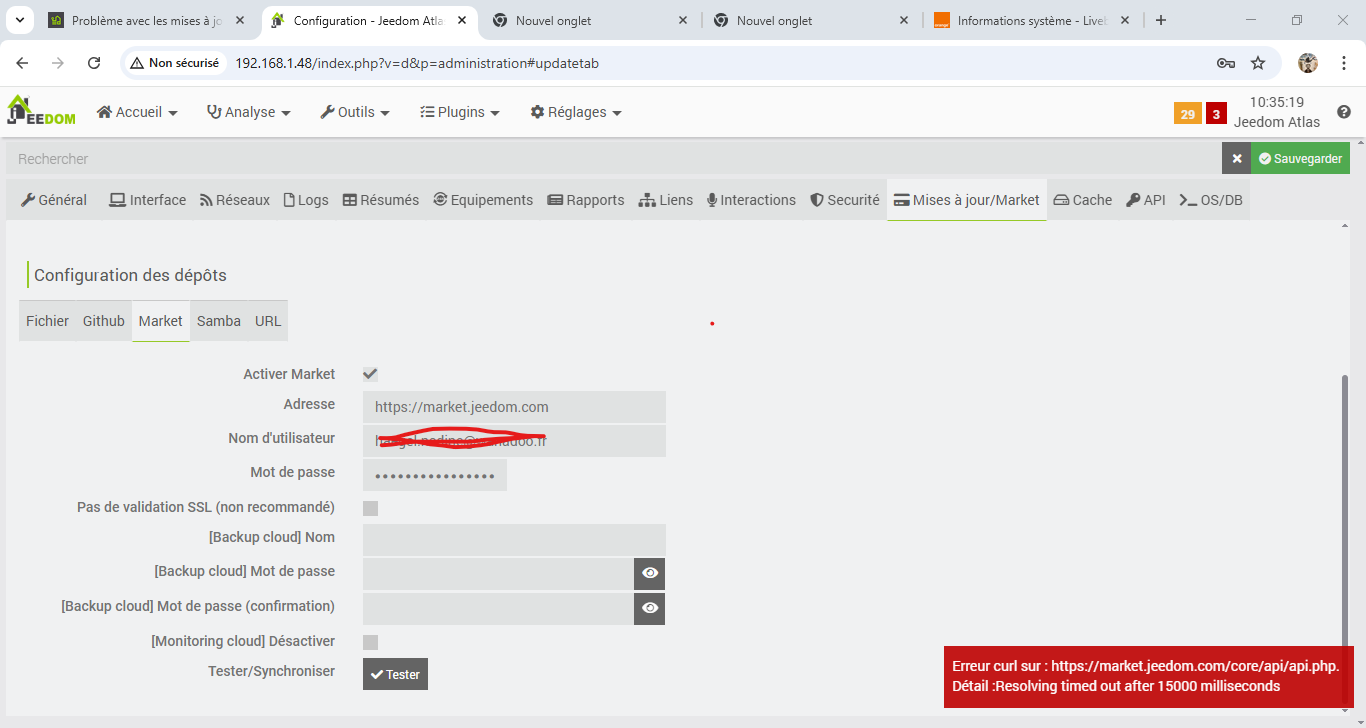Expand the Analyse menu
1366x728 pixels.
(249, 112)
